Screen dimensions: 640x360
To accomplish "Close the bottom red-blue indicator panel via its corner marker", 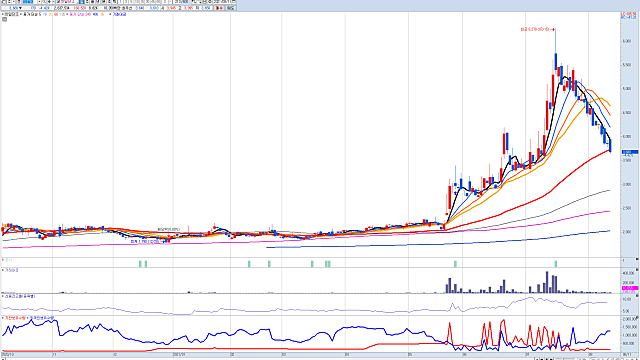I will pyautogui.click(x=637, y=317).
